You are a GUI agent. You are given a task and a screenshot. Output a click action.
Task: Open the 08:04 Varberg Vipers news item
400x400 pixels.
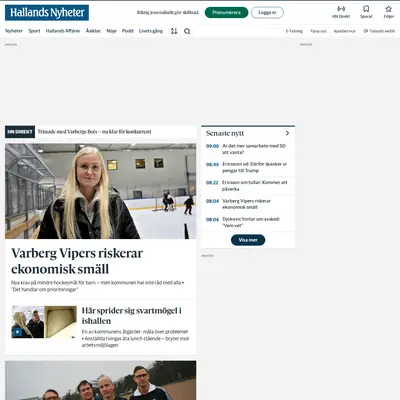point(248,204)
